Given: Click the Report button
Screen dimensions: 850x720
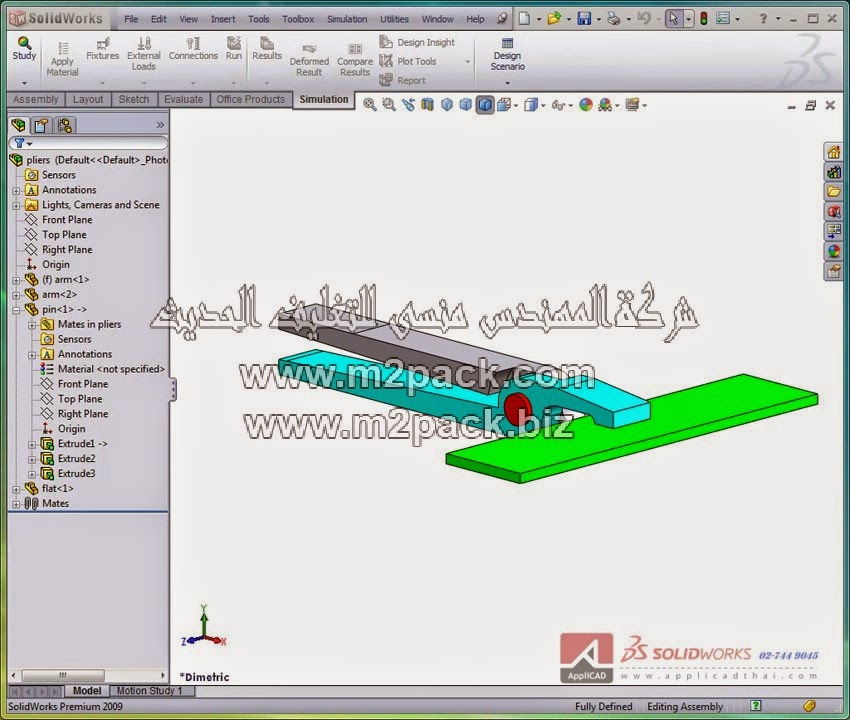Looking at the screenshot, I should click(403, 80).
